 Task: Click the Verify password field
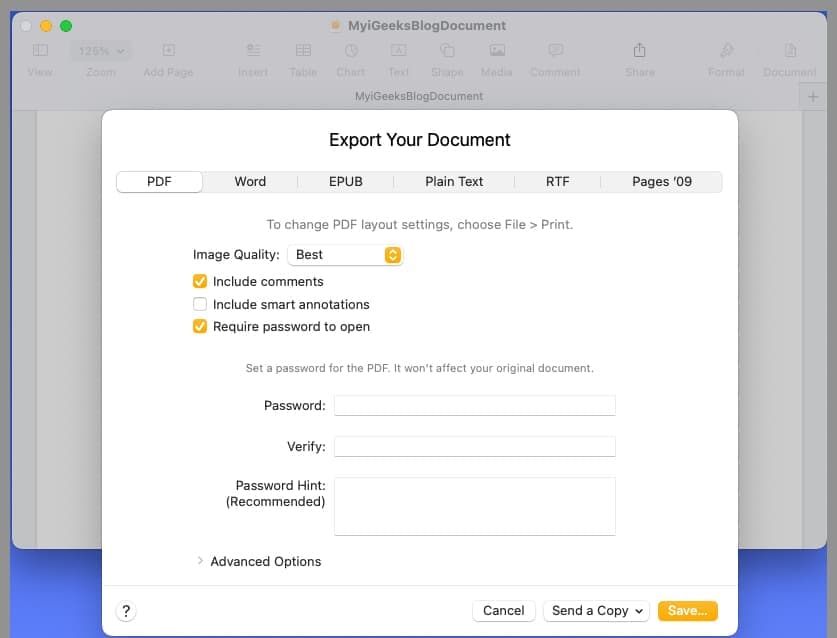tap(475, 446)
